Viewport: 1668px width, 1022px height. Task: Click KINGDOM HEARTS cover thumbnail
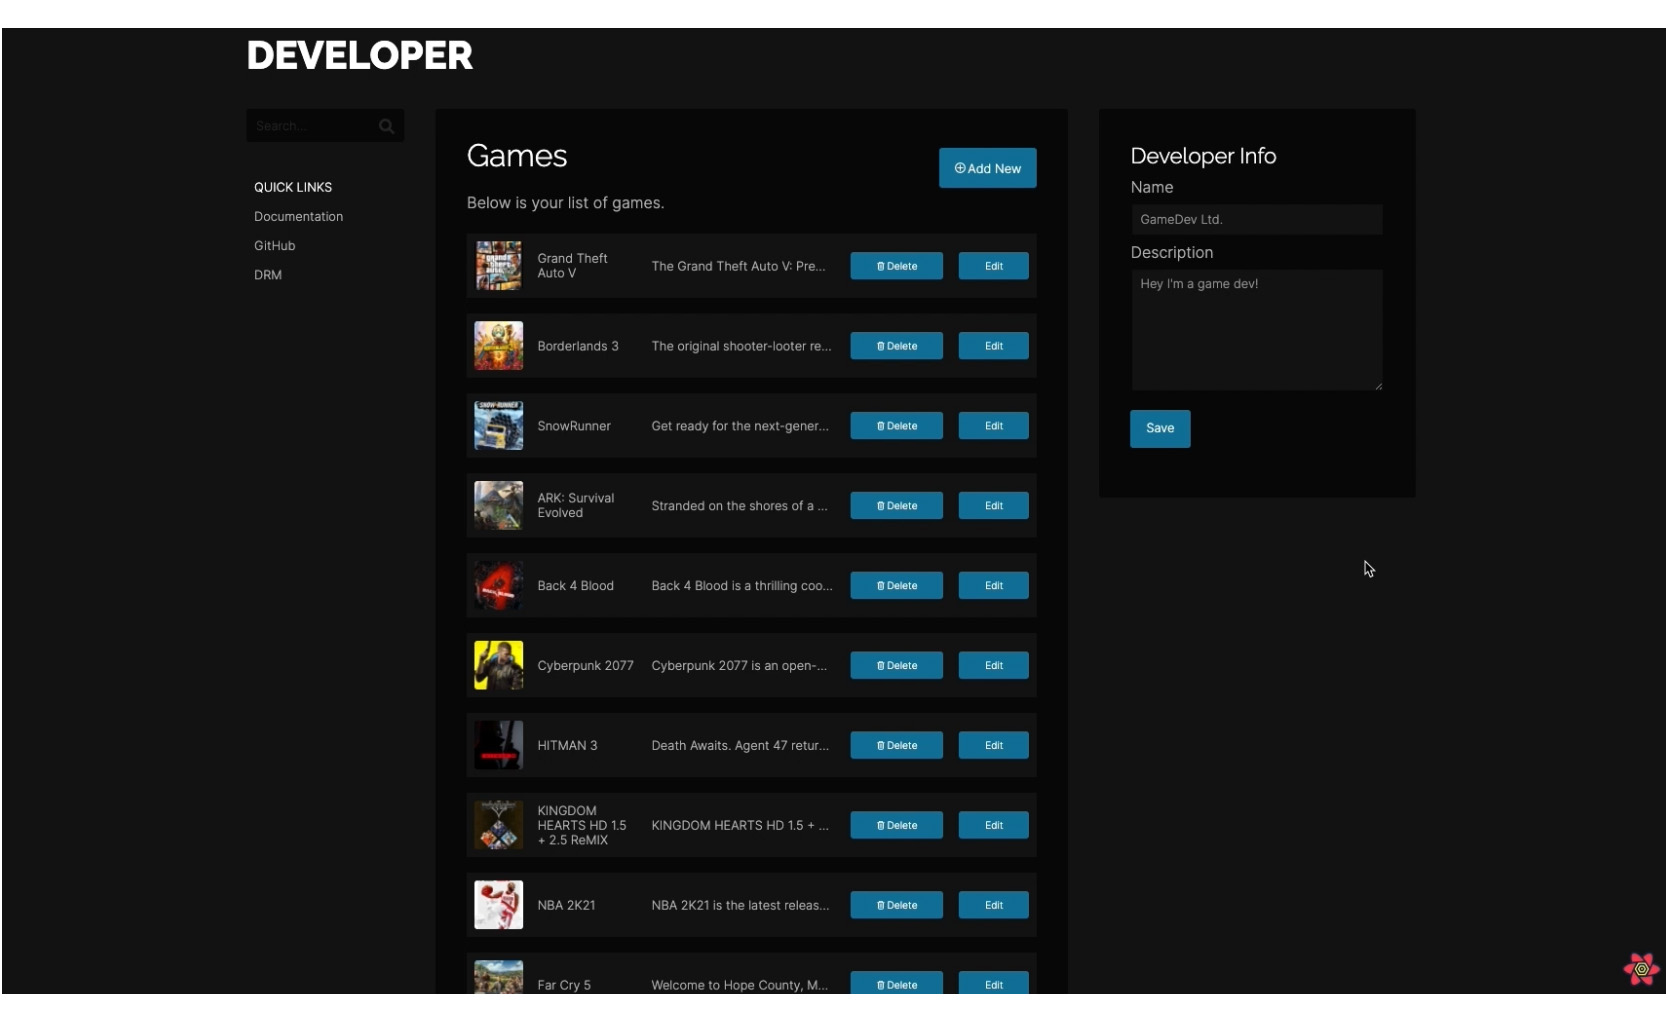pyautogui.click(x=498, y=826)
